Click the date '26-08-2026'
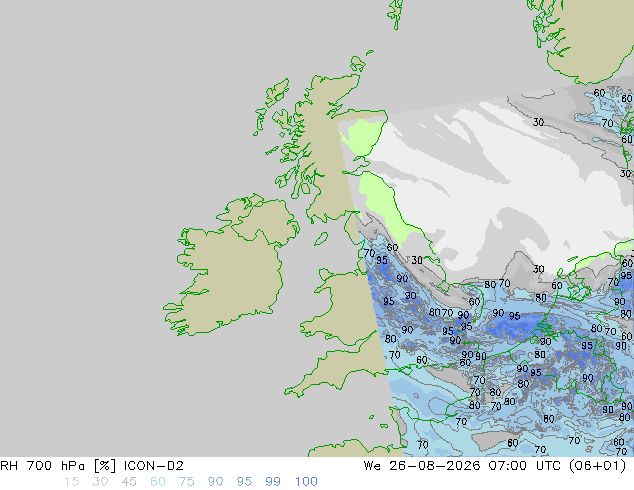This screenshot has height=490, width=634. 435,466
